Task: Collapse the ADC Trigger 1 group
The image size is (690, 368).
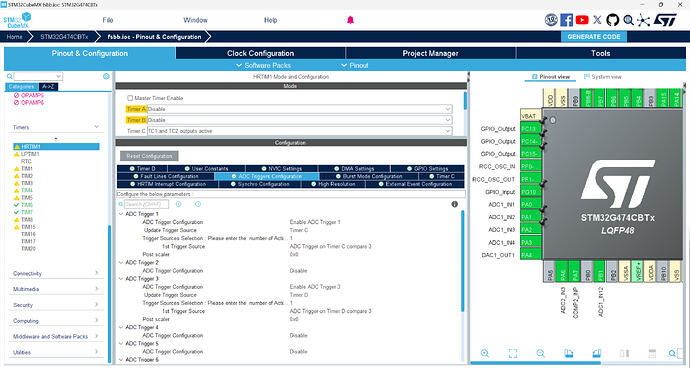Action: 121,214
